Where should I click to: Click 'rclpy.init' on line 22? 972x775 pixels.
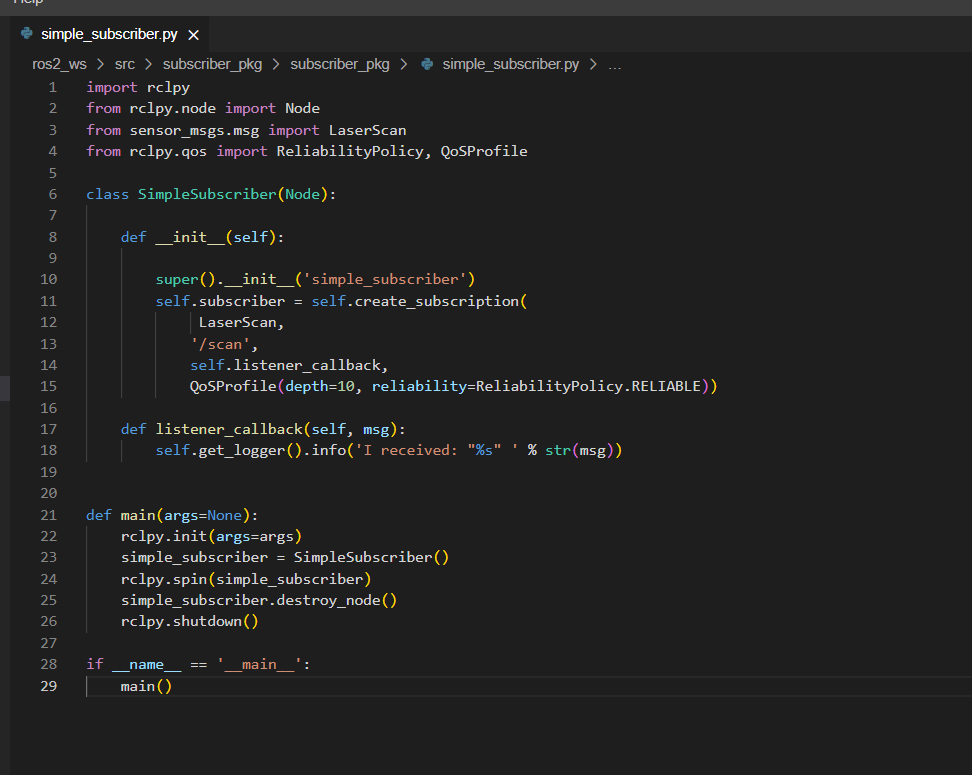[164, 537]
